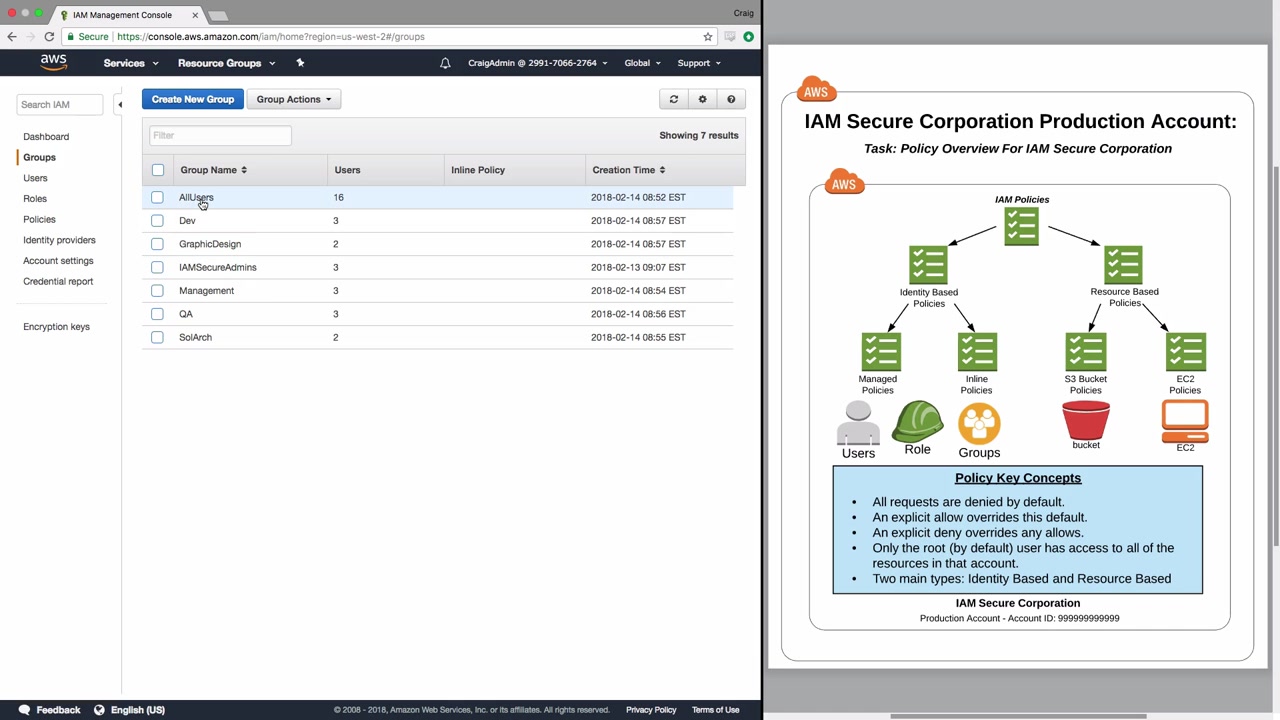Click the slide window vertical scrollbar

point(1275,355)
